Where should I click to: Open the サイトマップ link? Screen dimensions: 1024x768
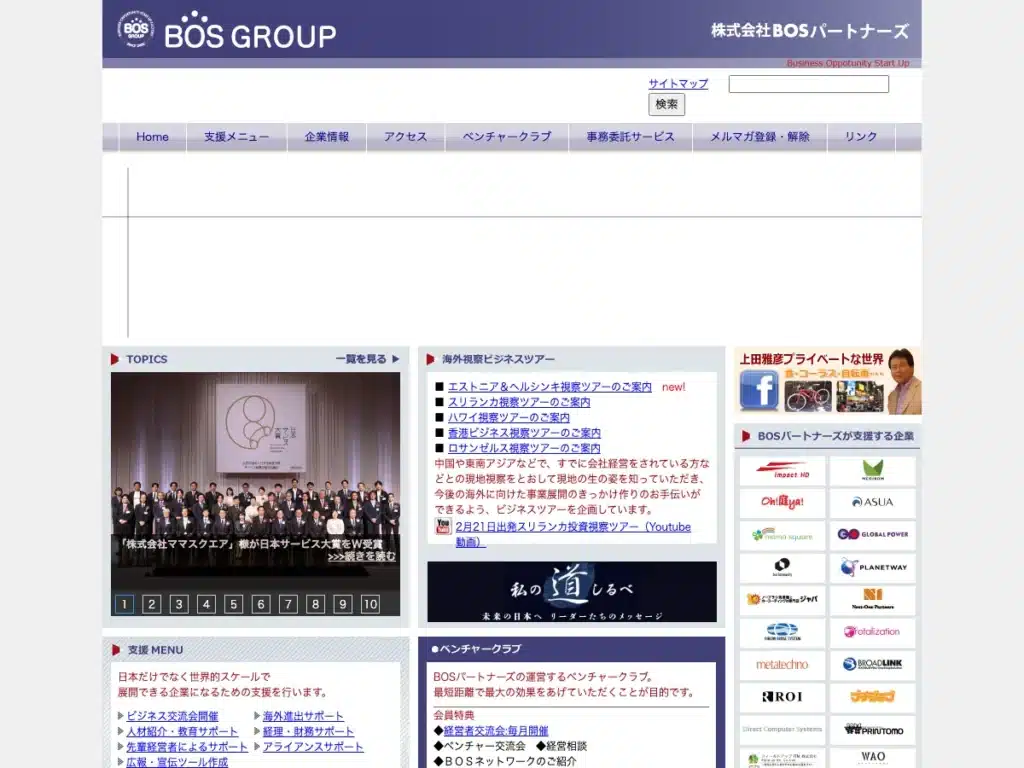678,84
